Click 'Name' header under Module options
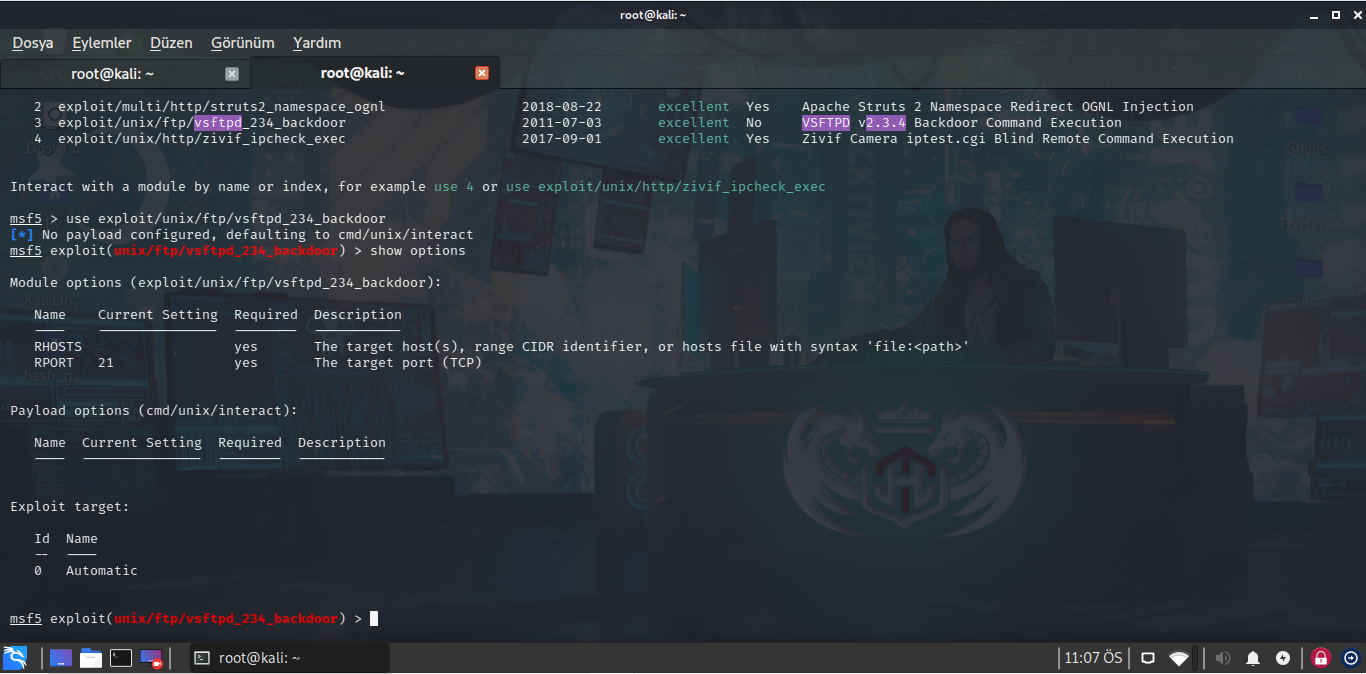Screen dimensions: 1366x674 (x=50, y=315)
